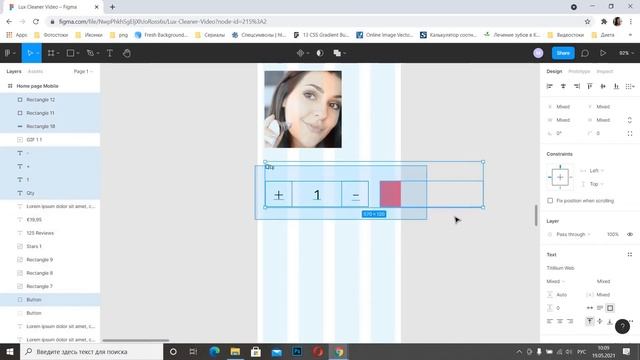Select the Stars 1 layer
Viewport: 640px width, 360px height.
point(50,247)
